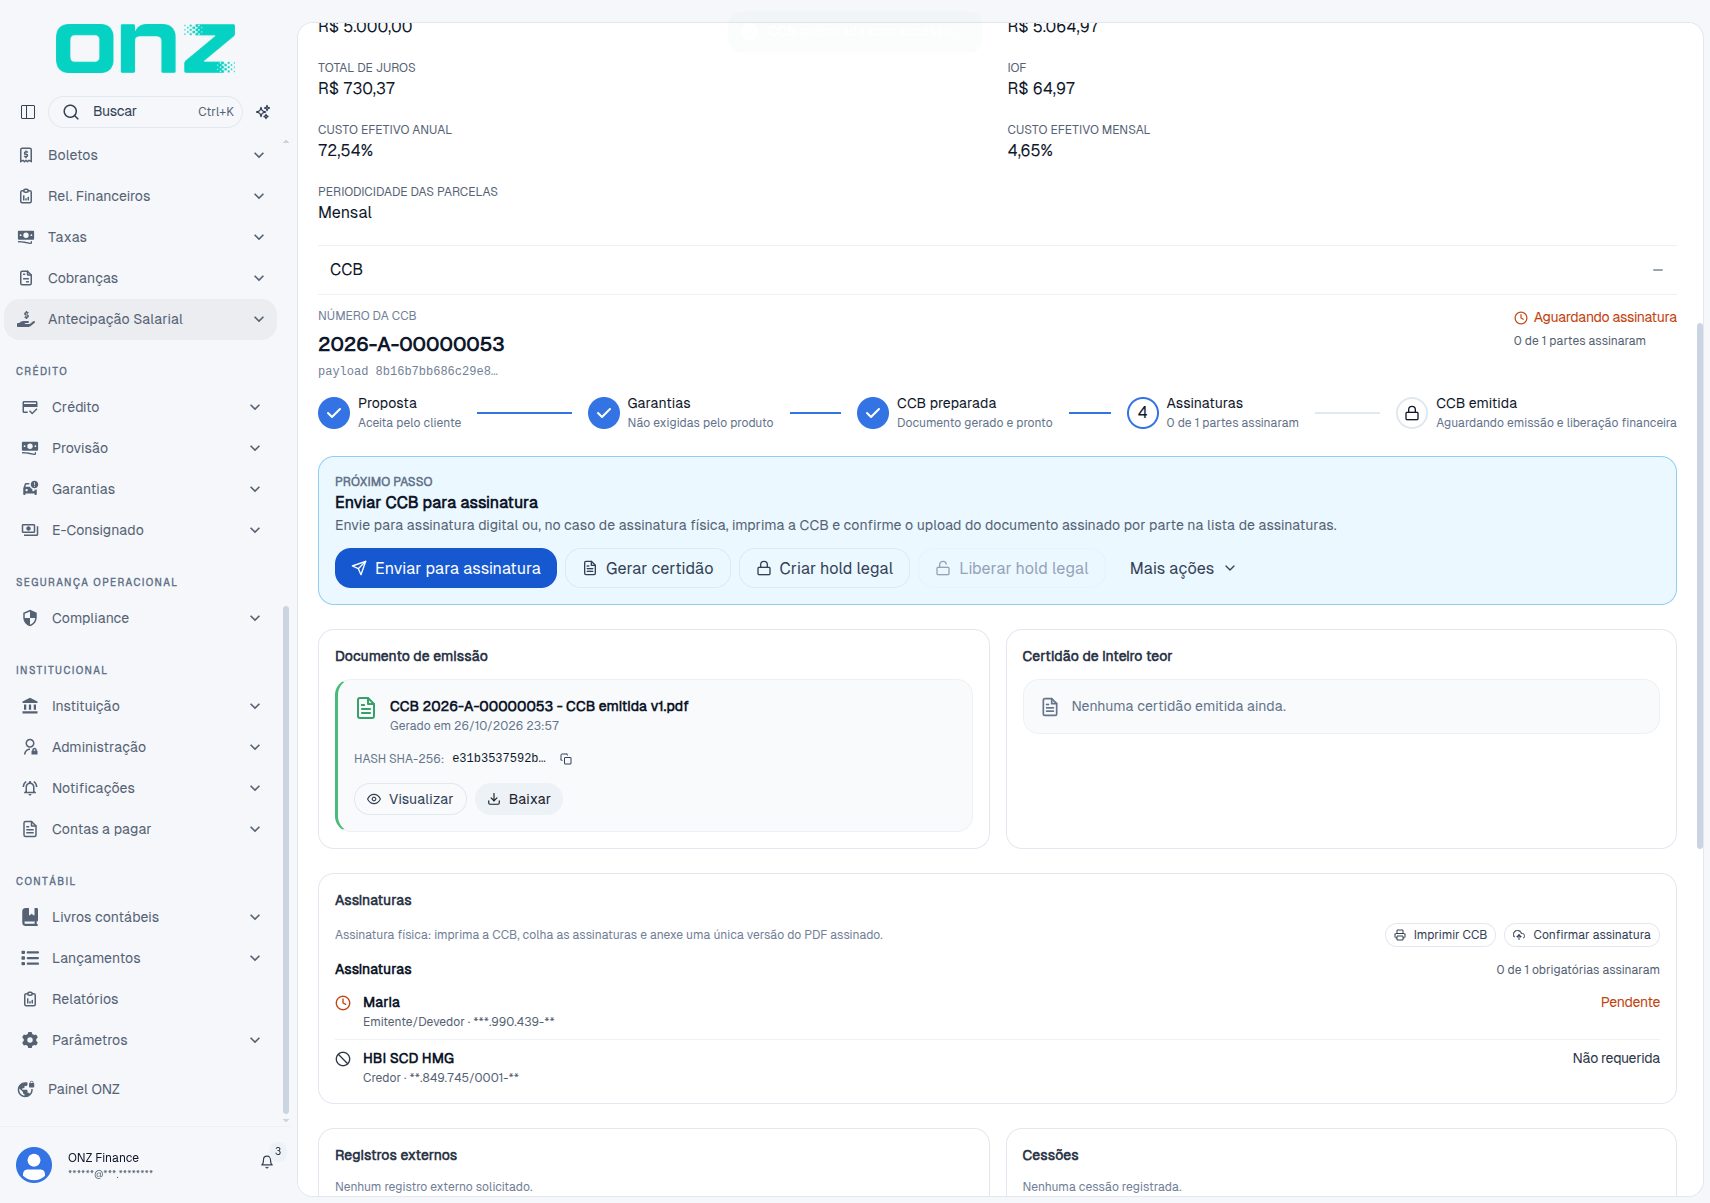1710x1203 pixels.
Task: Open Contas a pagar in sidebar
Action: pos(140,829)
